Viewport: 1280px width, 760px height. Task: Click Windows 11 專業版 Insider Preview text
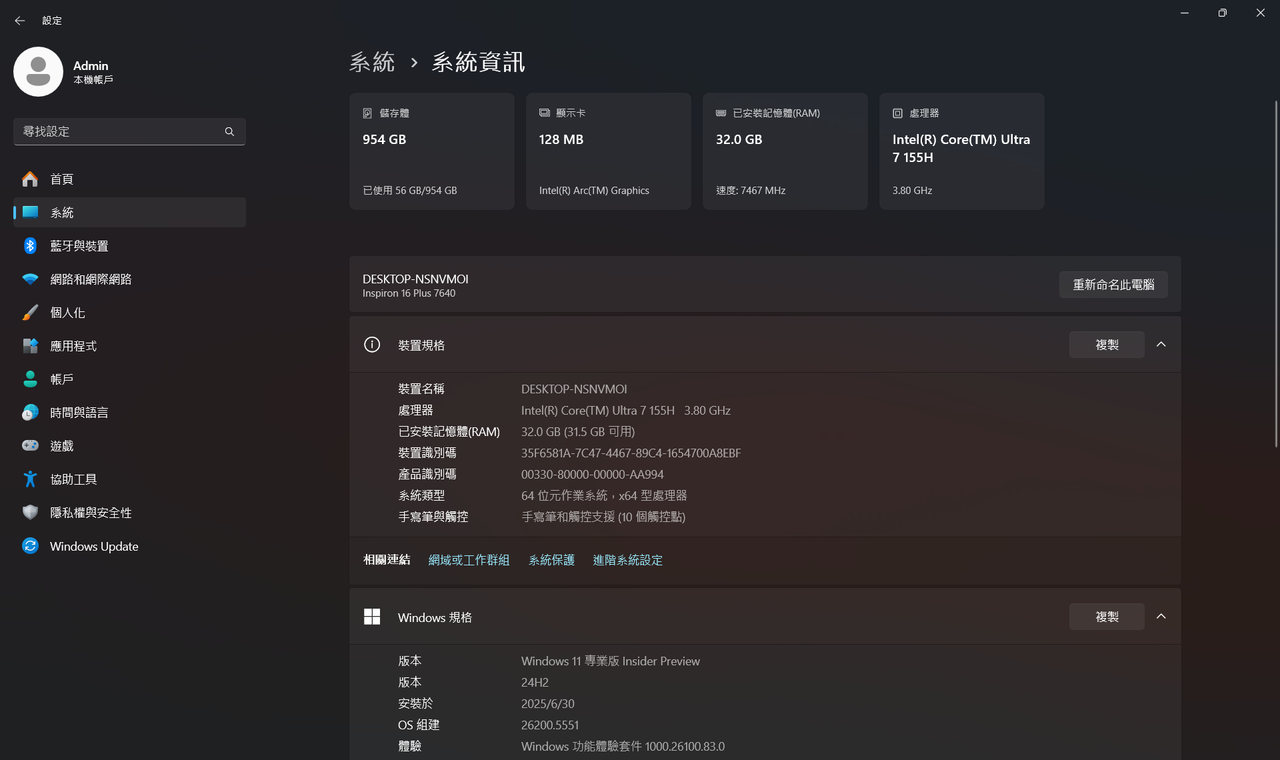click(610, 661)
